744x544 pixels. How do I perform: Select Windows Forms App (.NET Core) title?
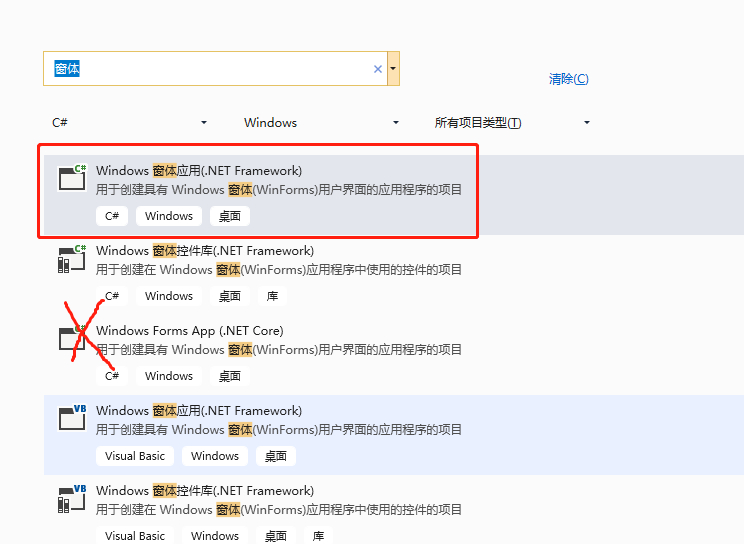click(x=190, y=330)
